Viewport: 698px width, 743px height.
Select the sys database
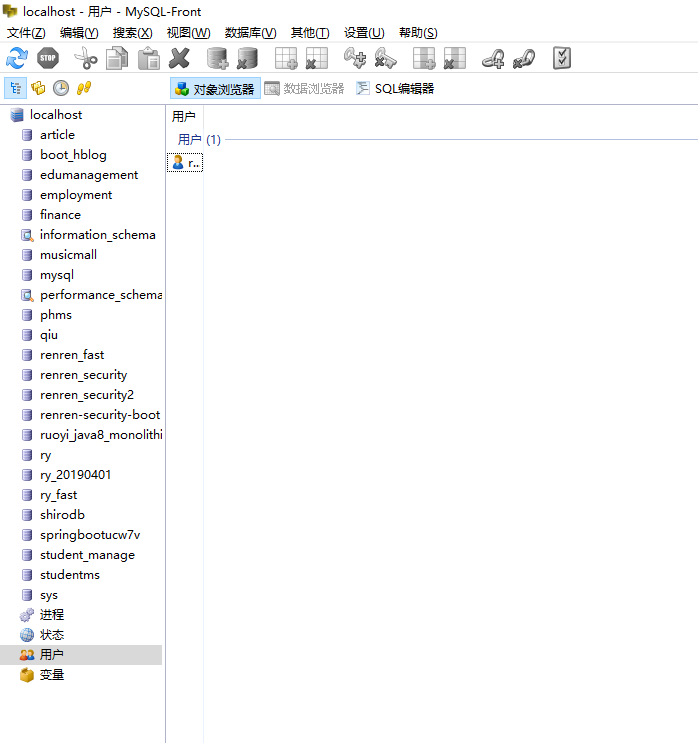click(x=49, y=595)
